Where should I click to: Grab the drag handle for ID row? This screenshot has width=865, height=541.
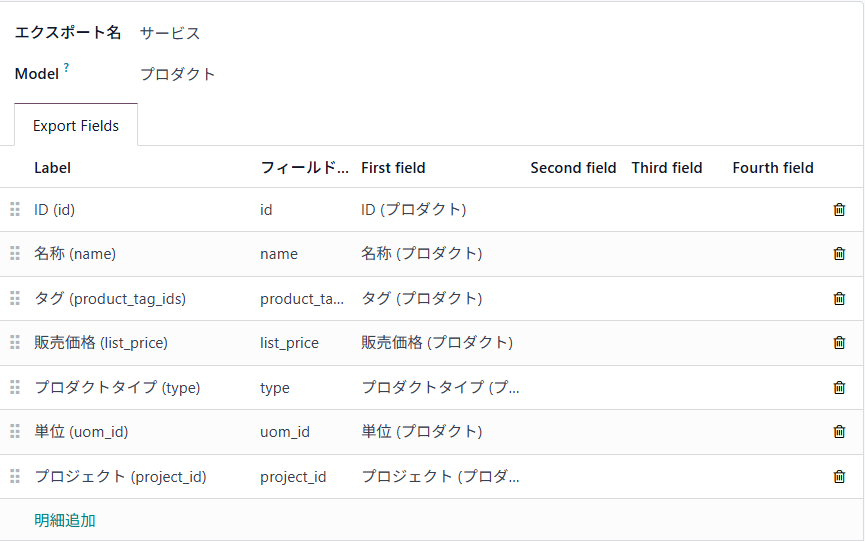pyautogui.click(x=15, y=210)
